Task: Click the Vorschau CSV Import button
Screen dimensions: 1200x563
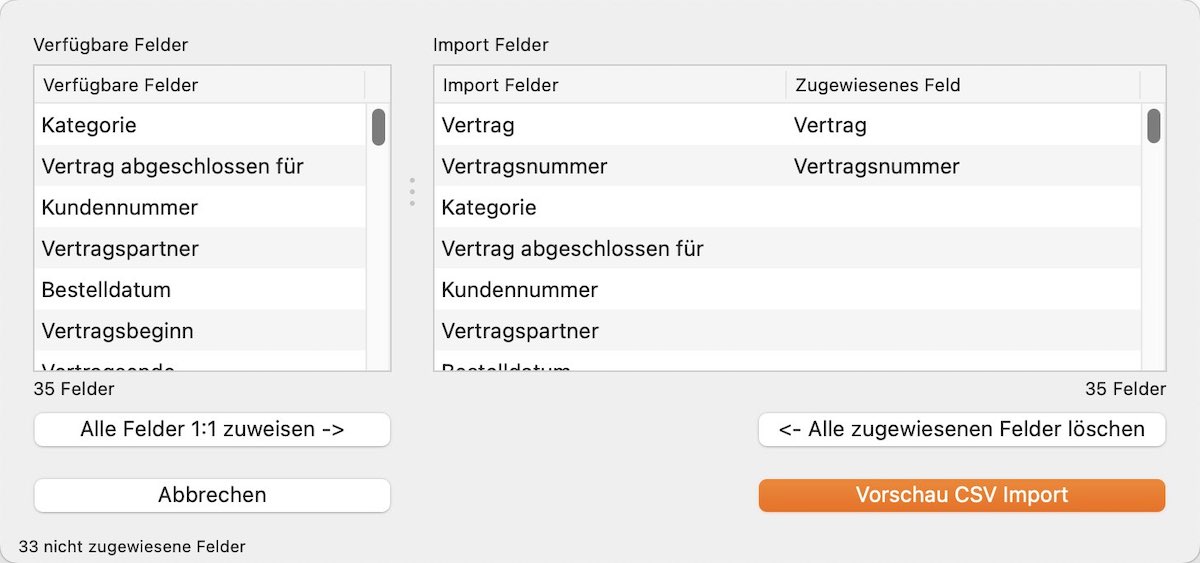Action: click(x=961, y=495)
